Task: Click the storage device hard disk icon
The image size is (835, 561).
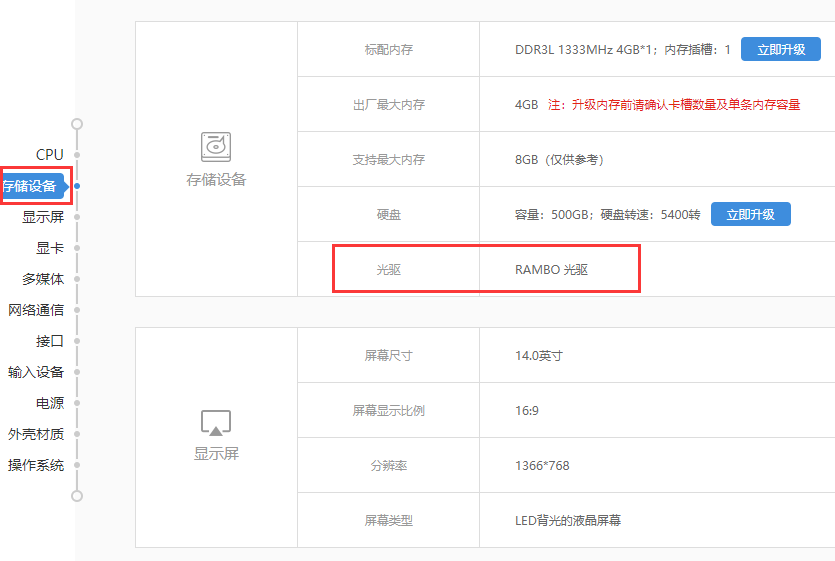Action: (216, 147)
